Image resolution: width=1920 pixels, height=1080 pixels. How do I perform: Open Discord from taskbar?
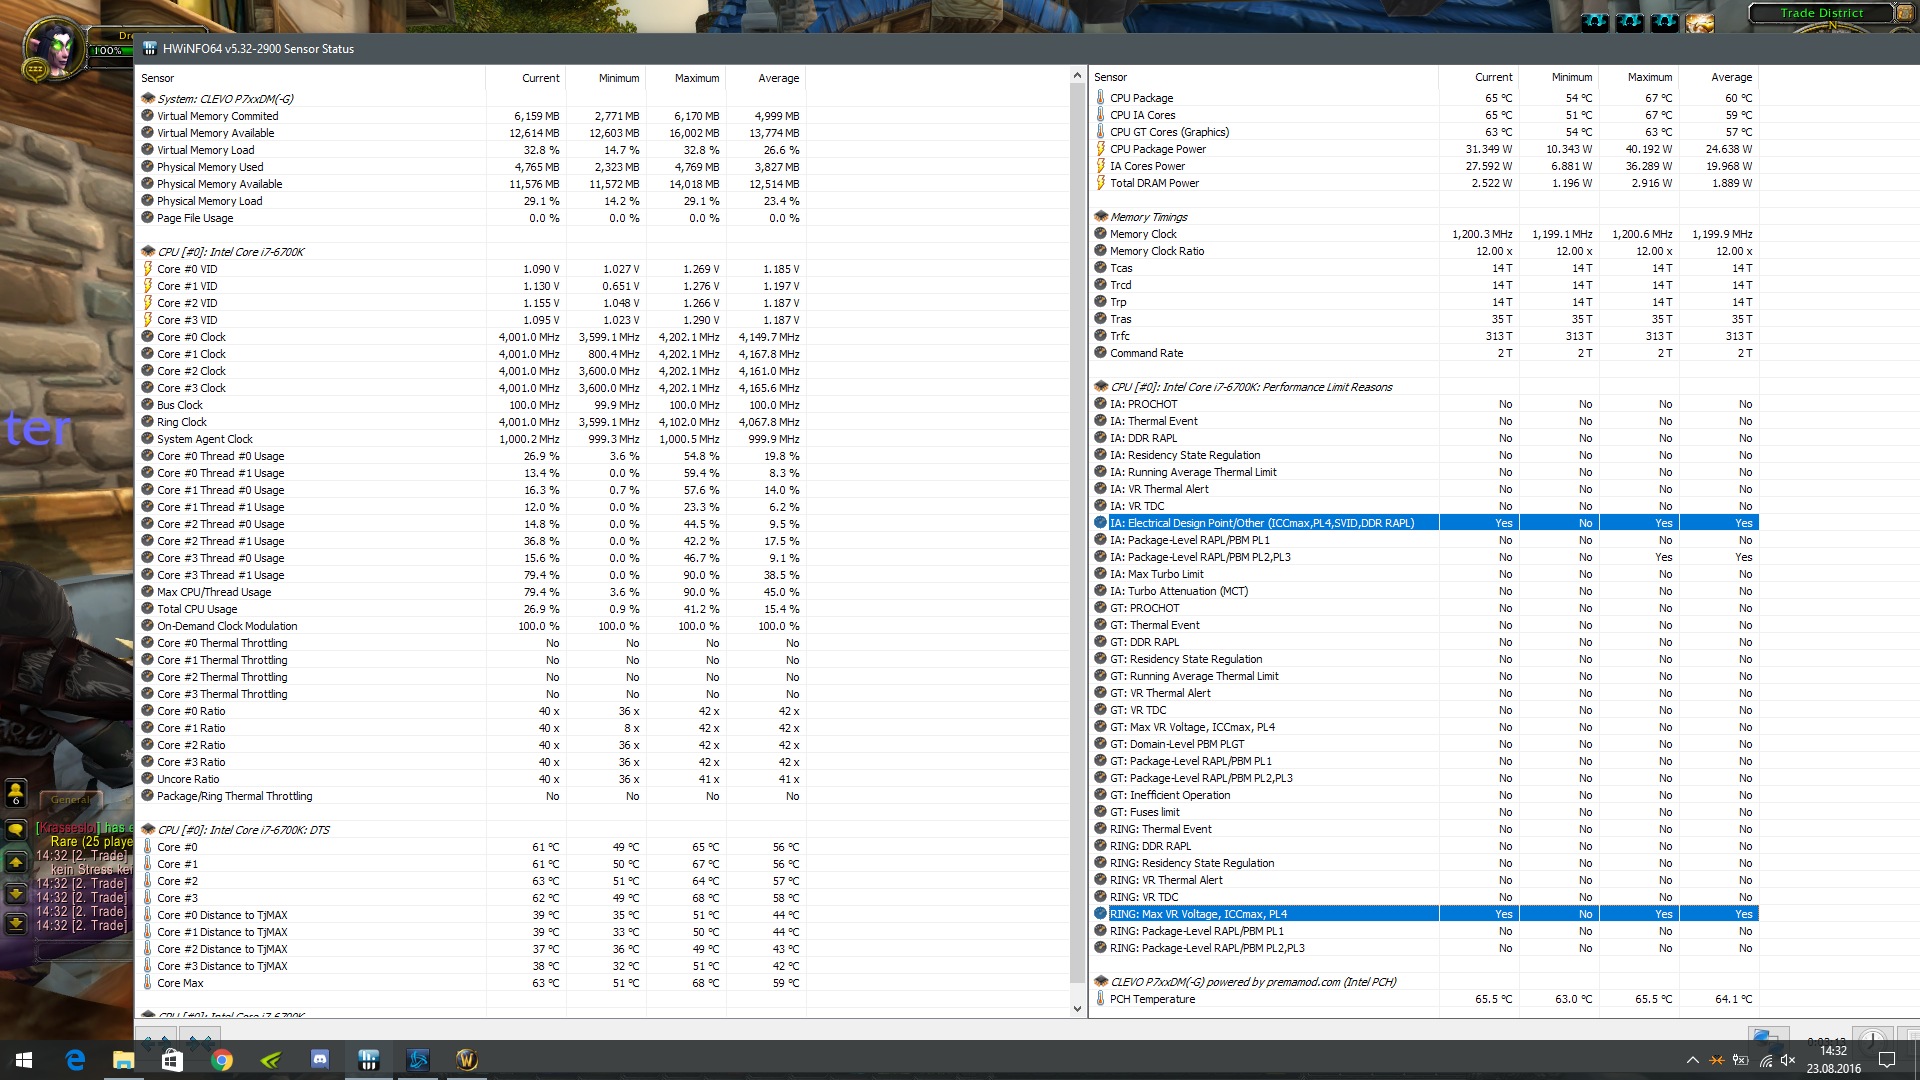(x=320, y=1060)
